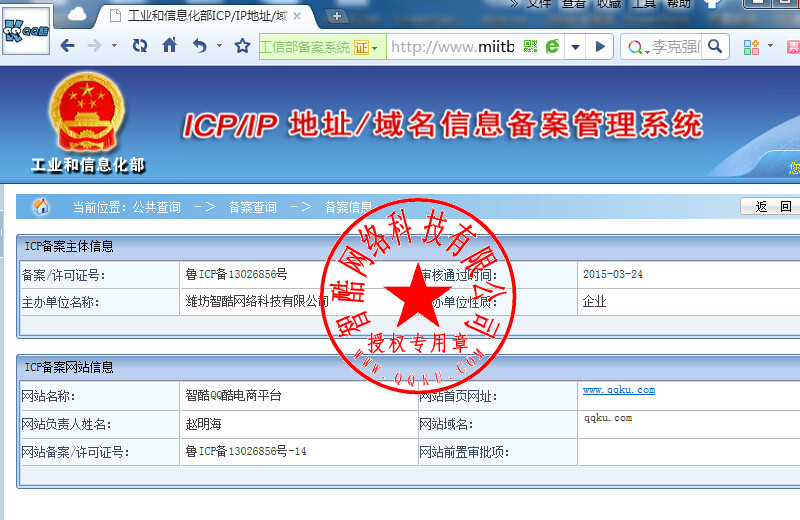
Task: Go to browser home page icon
Action: point(169,46)
